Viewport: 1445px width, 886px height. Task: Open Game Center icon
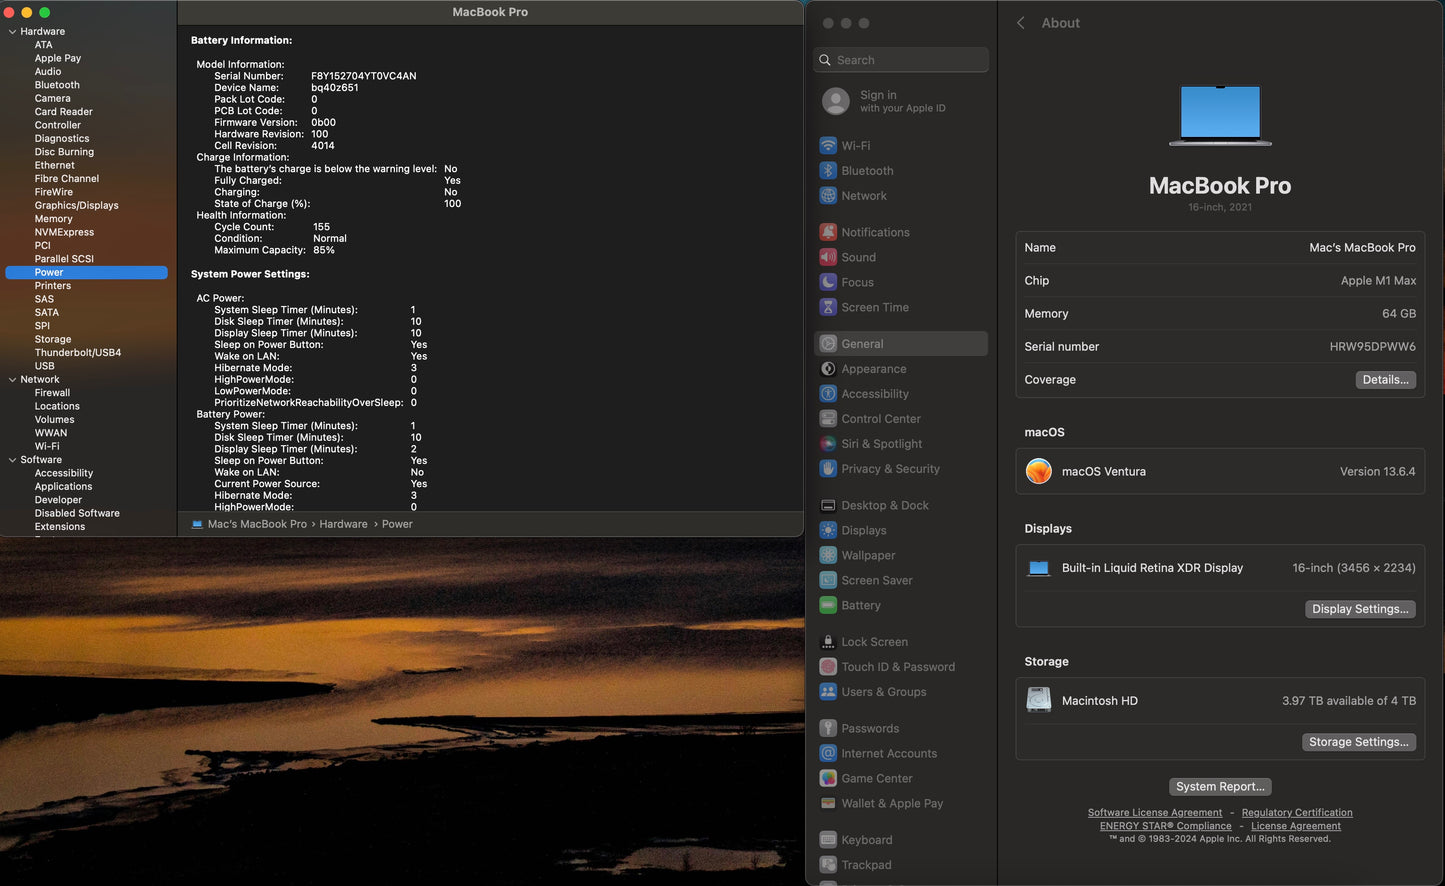(x=828, y=779)
